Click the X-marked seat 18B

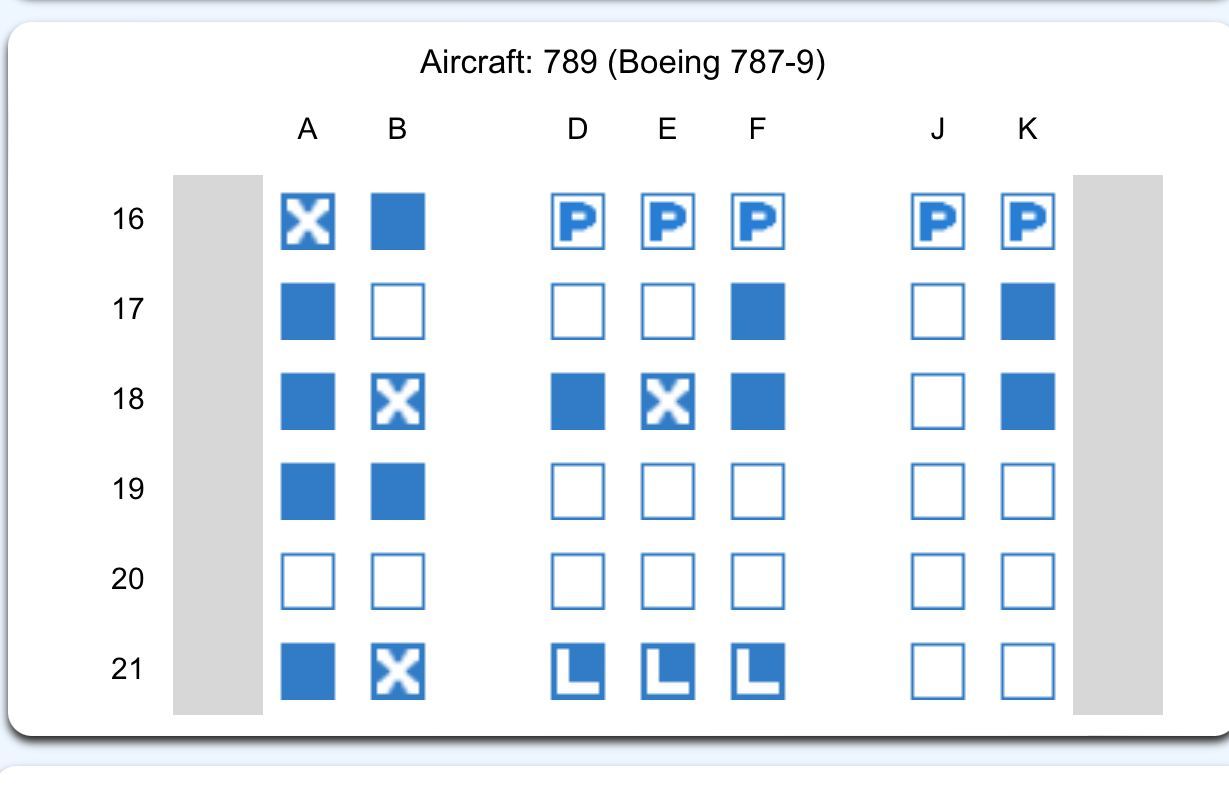coord(397,401)
